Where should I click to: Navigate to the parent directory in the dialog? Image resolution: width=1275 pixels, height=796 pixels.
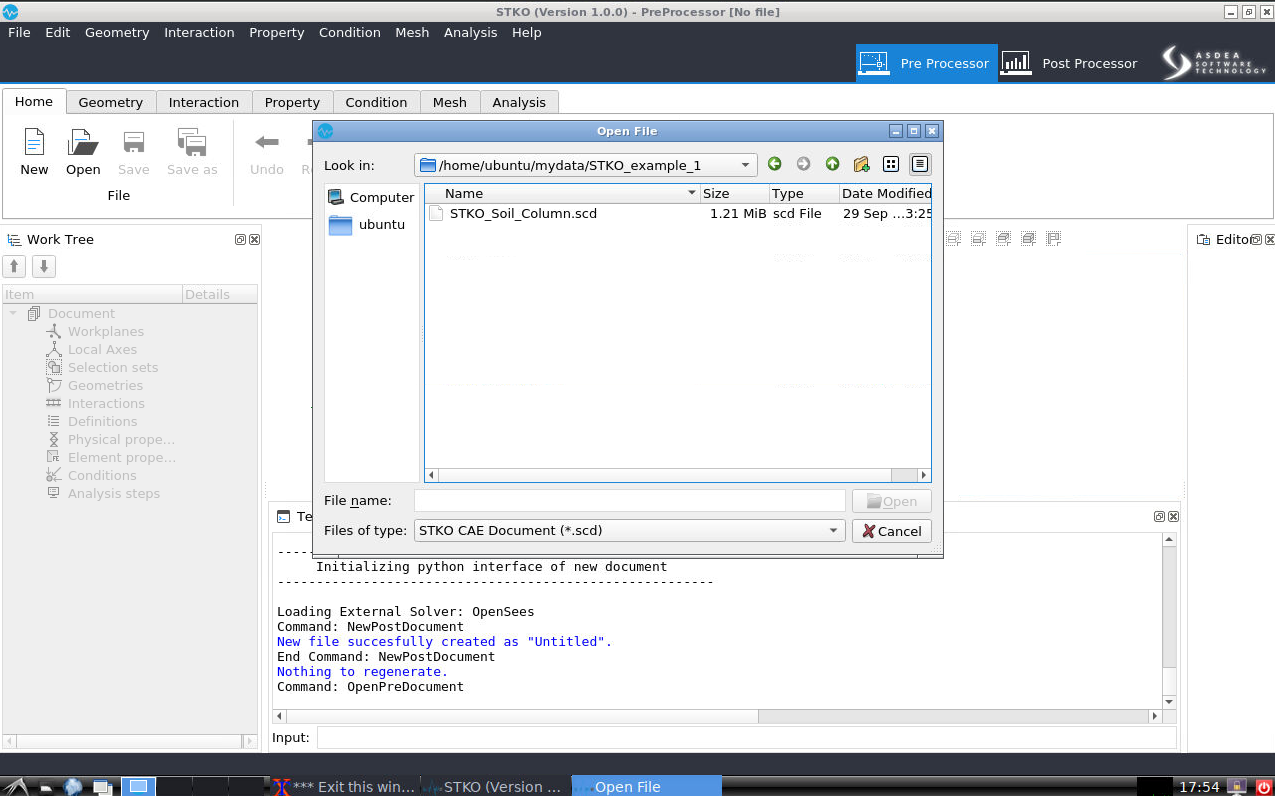click(x=832, y=164)
